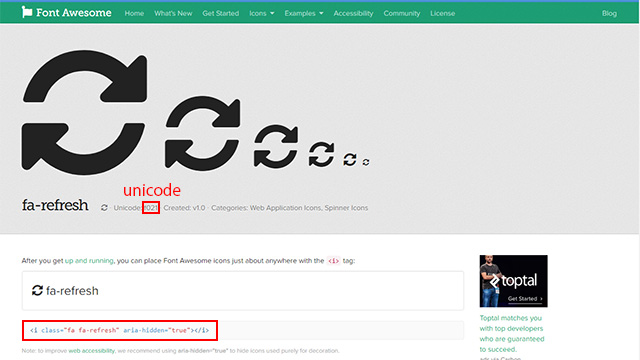Select 'fa-refresh' text in example box
The height and width of the screenshot is (360, 640).
click(72, 291)
